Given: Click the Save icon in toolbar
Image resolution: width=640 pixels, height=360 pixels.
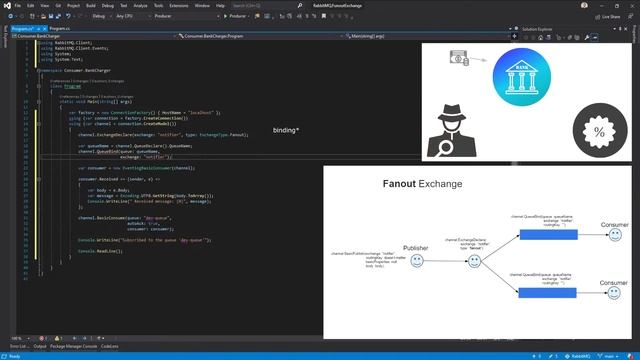Looking at the screenshot, I should (x=51, y=16).
